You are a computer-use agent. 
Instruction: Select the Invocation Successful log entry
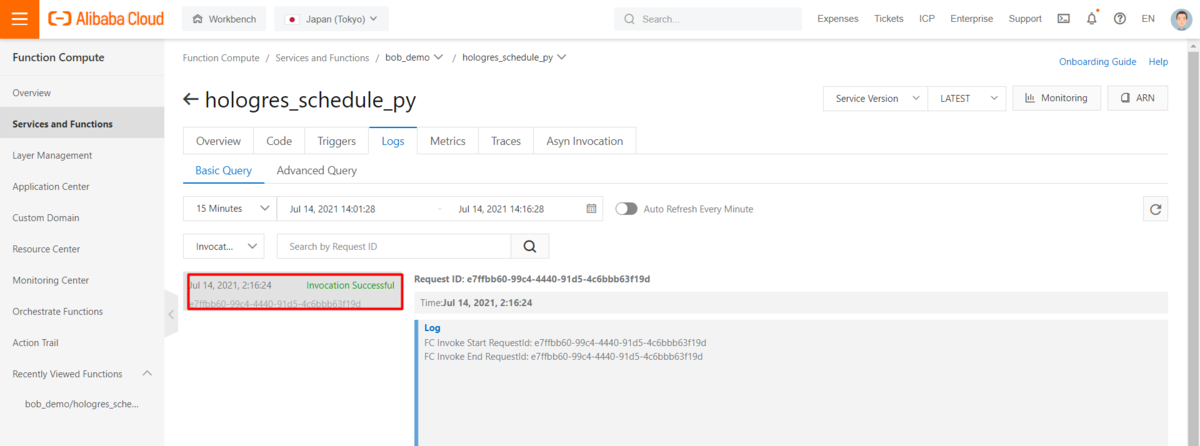pos(294,292)
